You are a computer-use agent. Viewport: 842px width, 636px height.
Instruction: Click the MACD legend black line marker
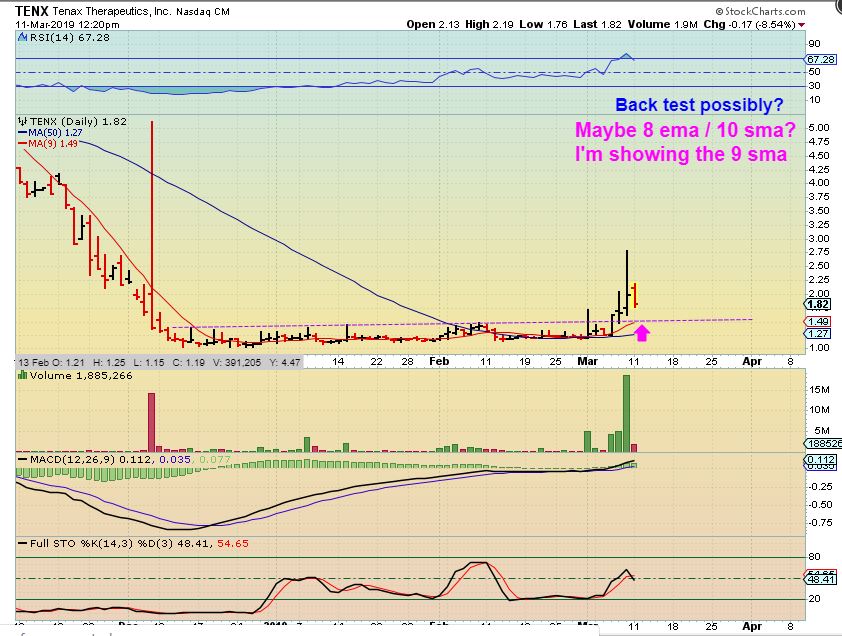(x=23, y=460)
